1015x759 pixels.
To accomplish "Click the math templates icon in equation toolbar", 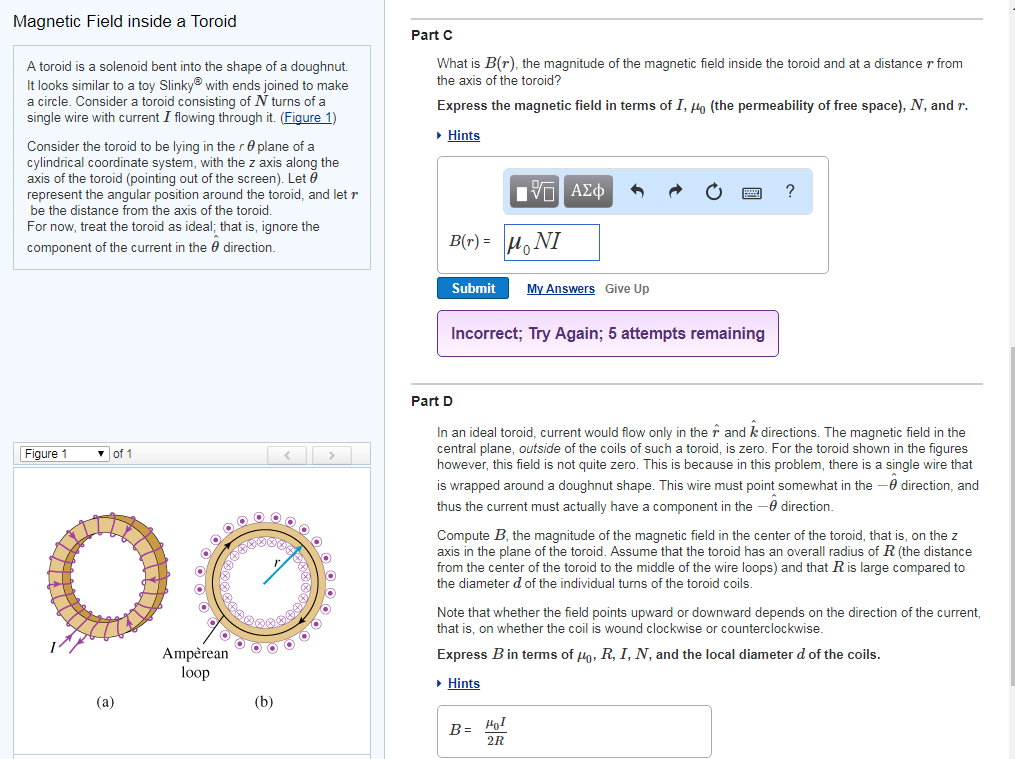I will [x=535, y=190].
